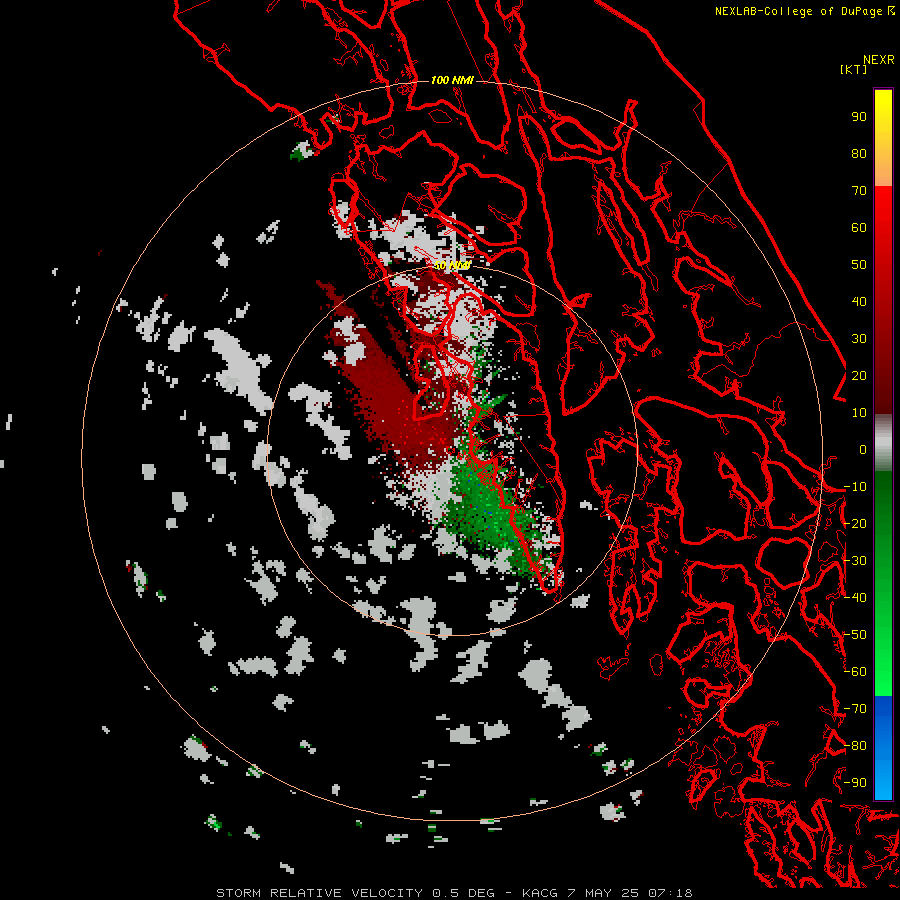Click the 50 value on the velocity scale
Image resolution: width=900 pixels, height=900 pixels.
click(x=859, y=265)
